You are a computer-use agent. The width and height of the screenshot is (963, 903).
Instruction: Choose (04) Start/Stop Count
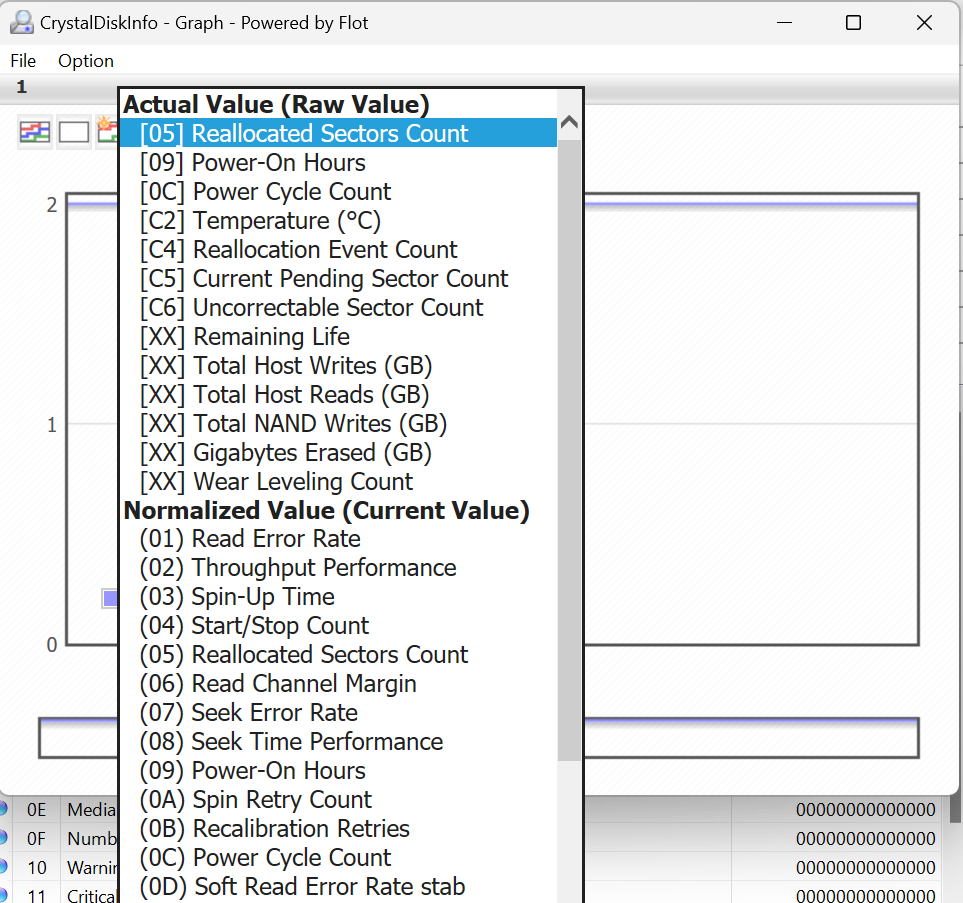click(338, 625)
